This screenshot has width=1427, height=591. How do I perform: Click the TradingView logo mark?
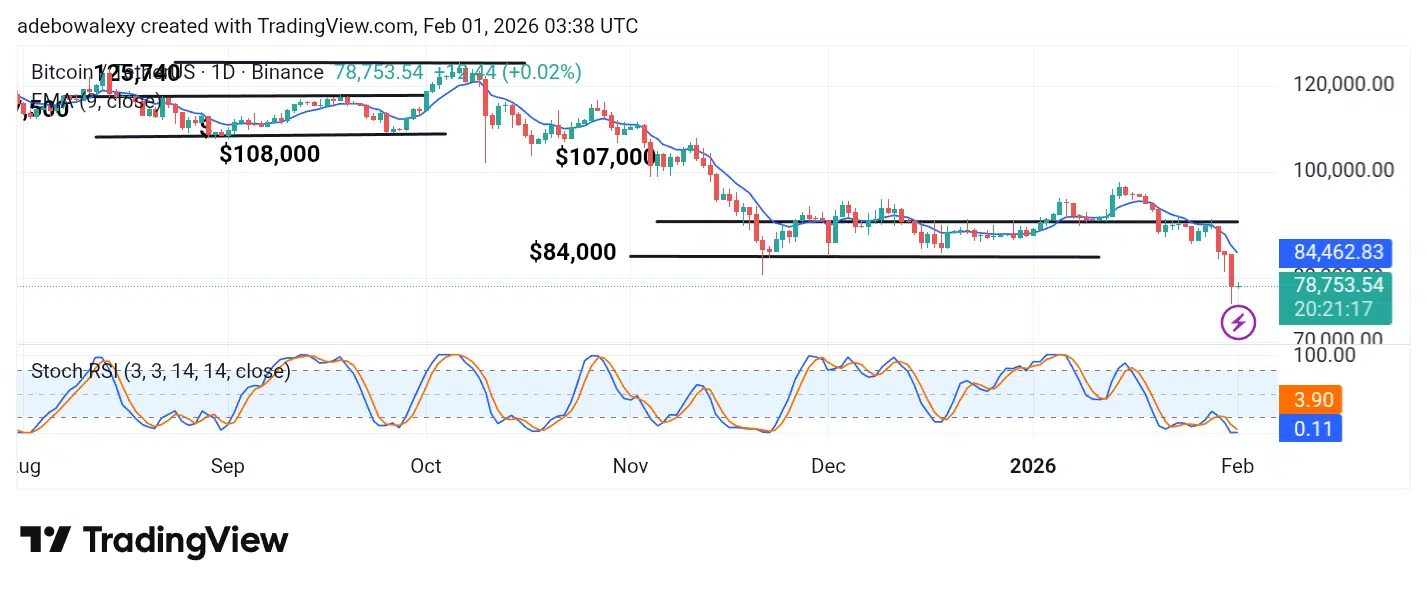(45, 541)
